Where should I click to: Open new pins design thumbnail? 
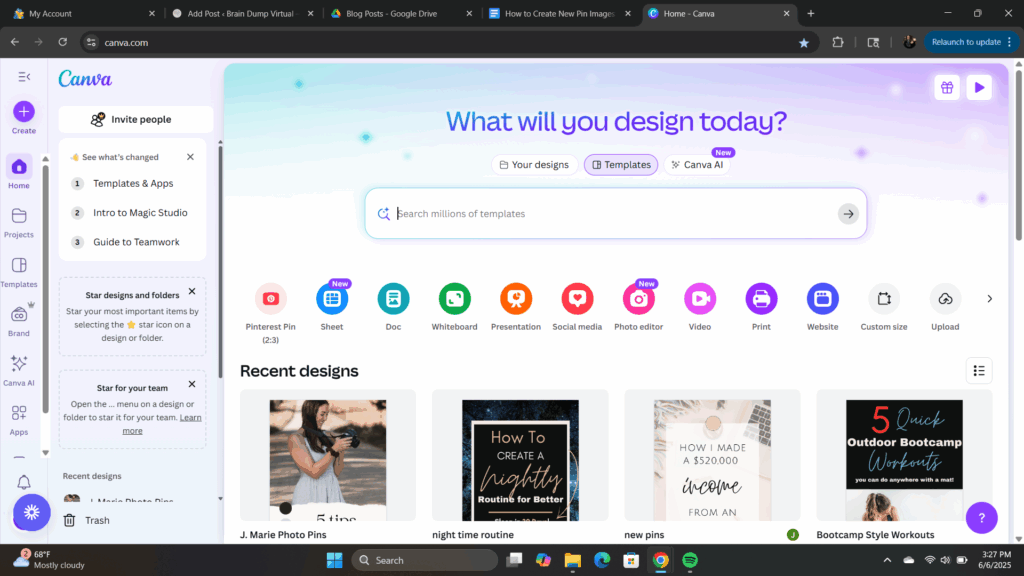pyautogui.click(x=712, y=455)
